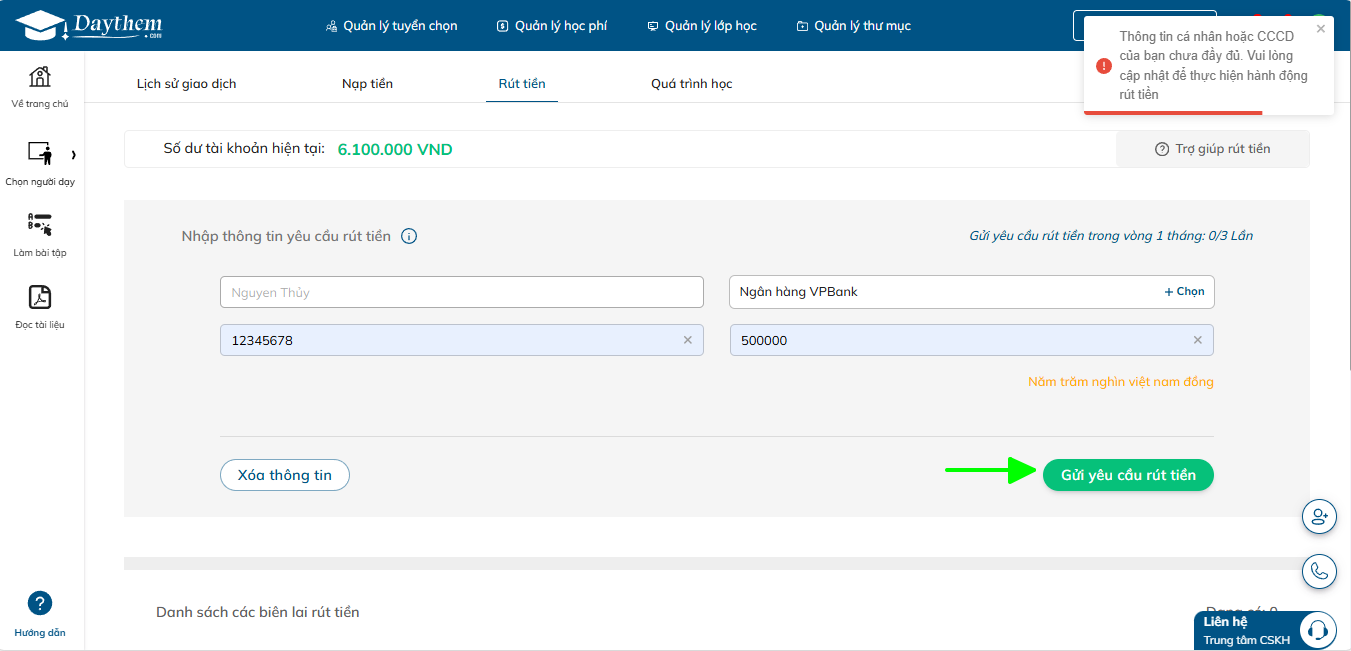The image size is (1351, 651).
Task: Switch to Nạp tiền tab
Action: pos(368,84)
